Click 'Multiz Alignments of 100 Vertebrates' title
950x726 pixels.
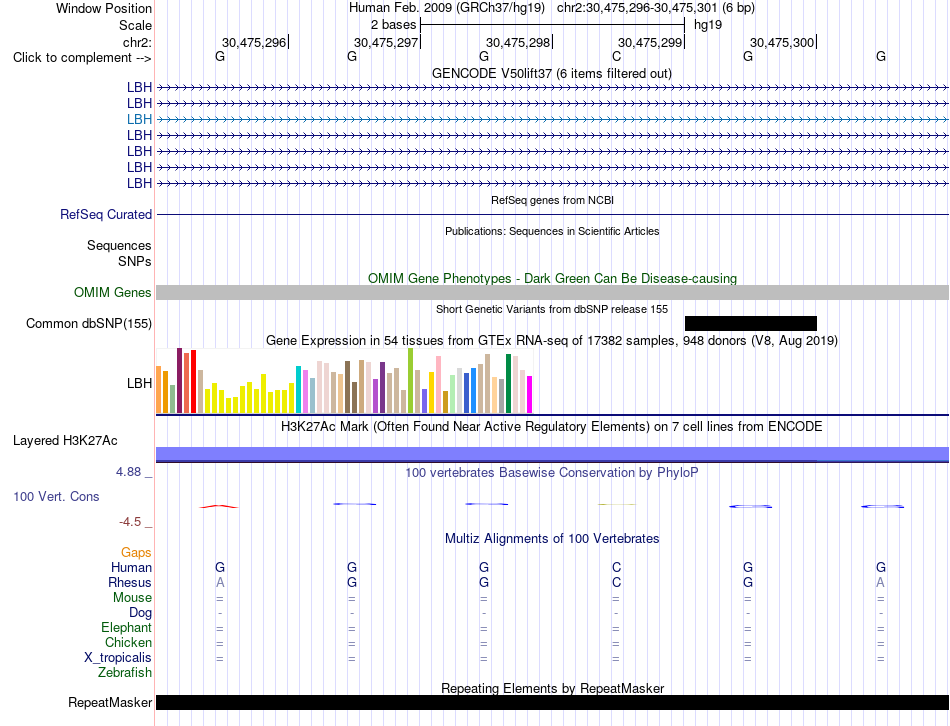click(552, 538)
